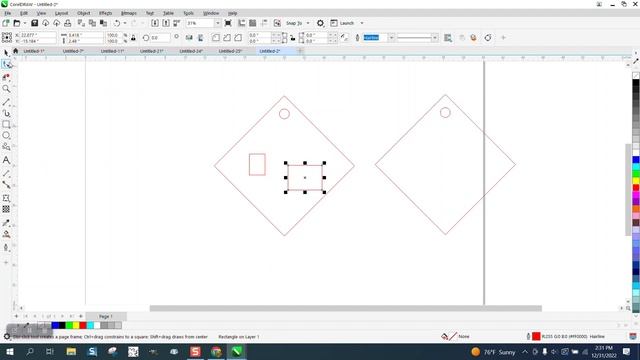The image size is (640, 360).
Task: Open the File menu
Action: click(8, 13)
